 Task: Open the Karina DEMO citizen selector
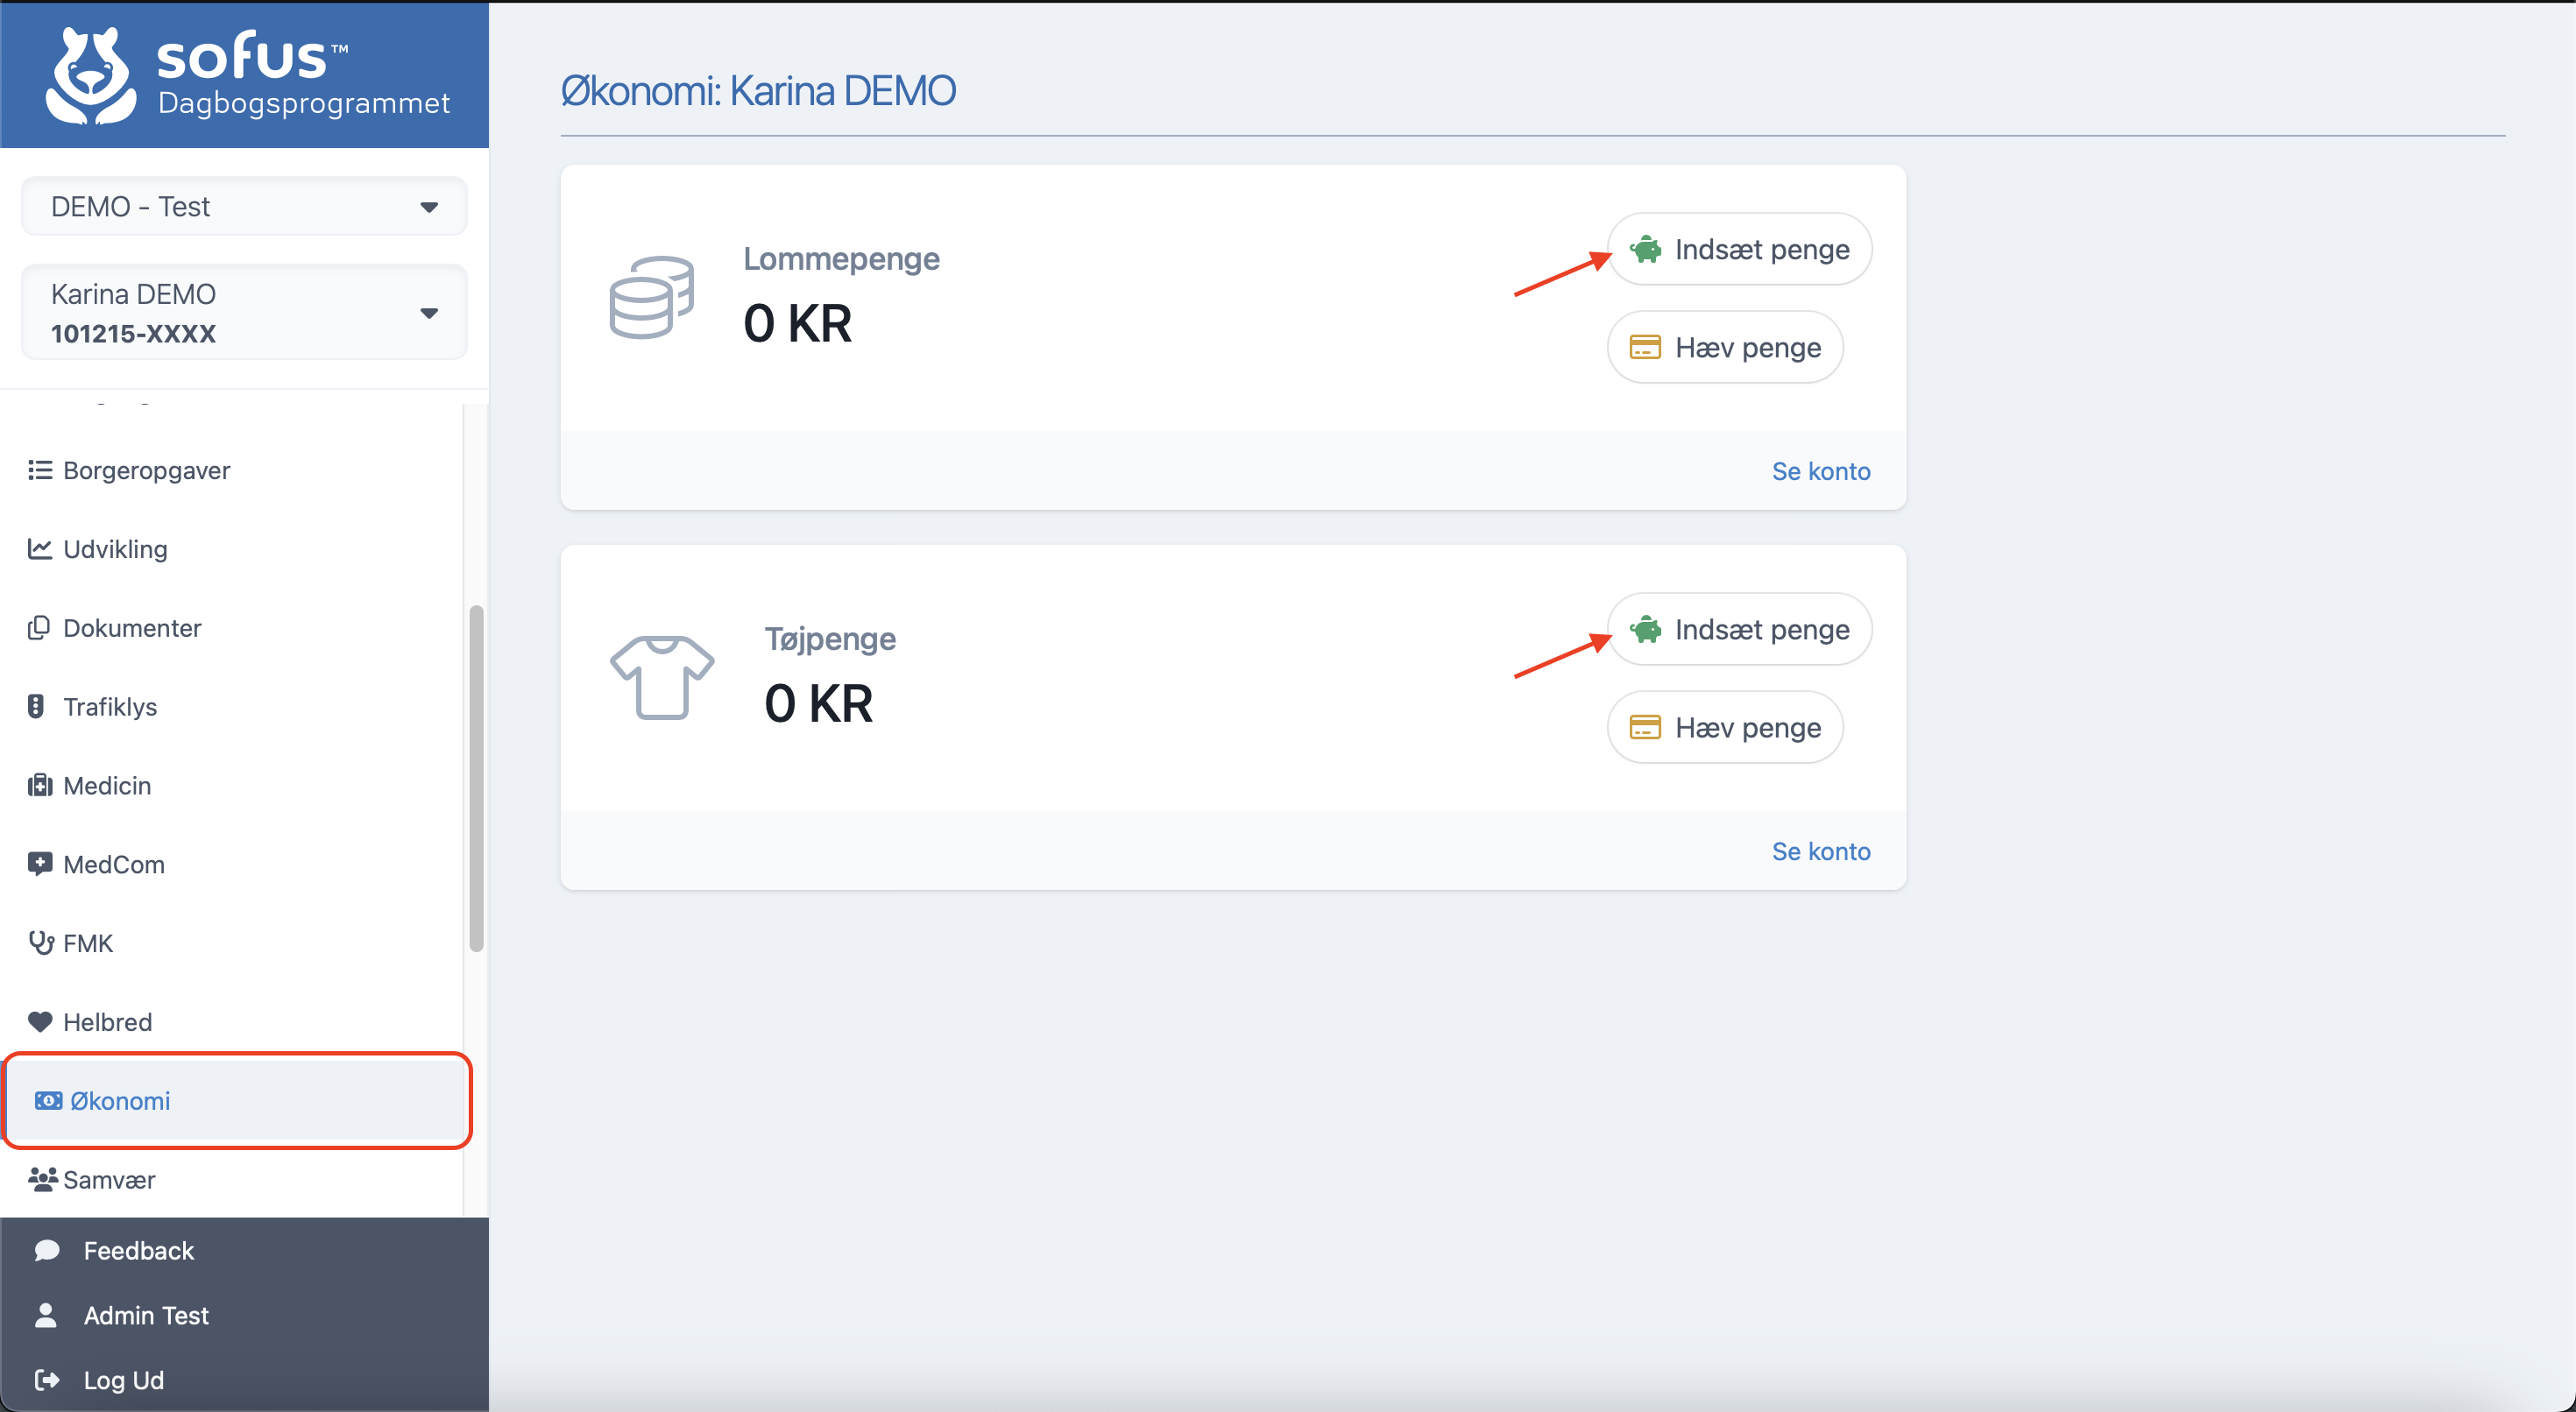pyautogui.click(x=244, y=312)
